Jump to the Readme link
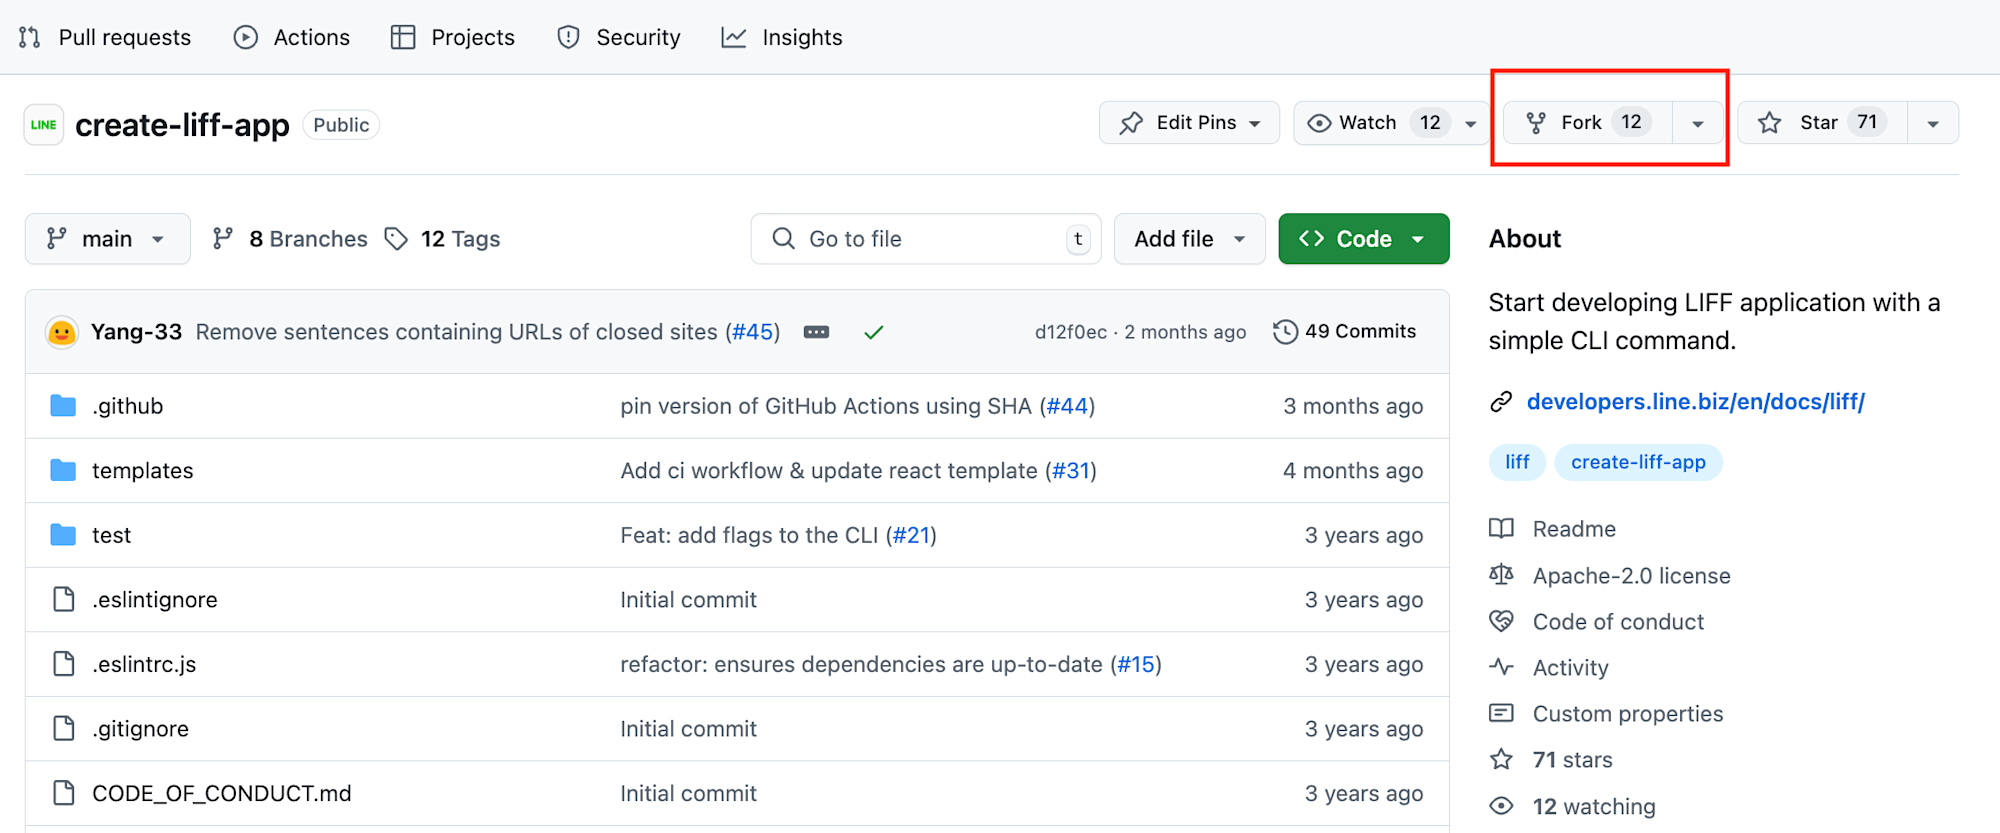The height and width of the screenshot is (833, 2000). pyautogui.click(x=1574, y=529)
